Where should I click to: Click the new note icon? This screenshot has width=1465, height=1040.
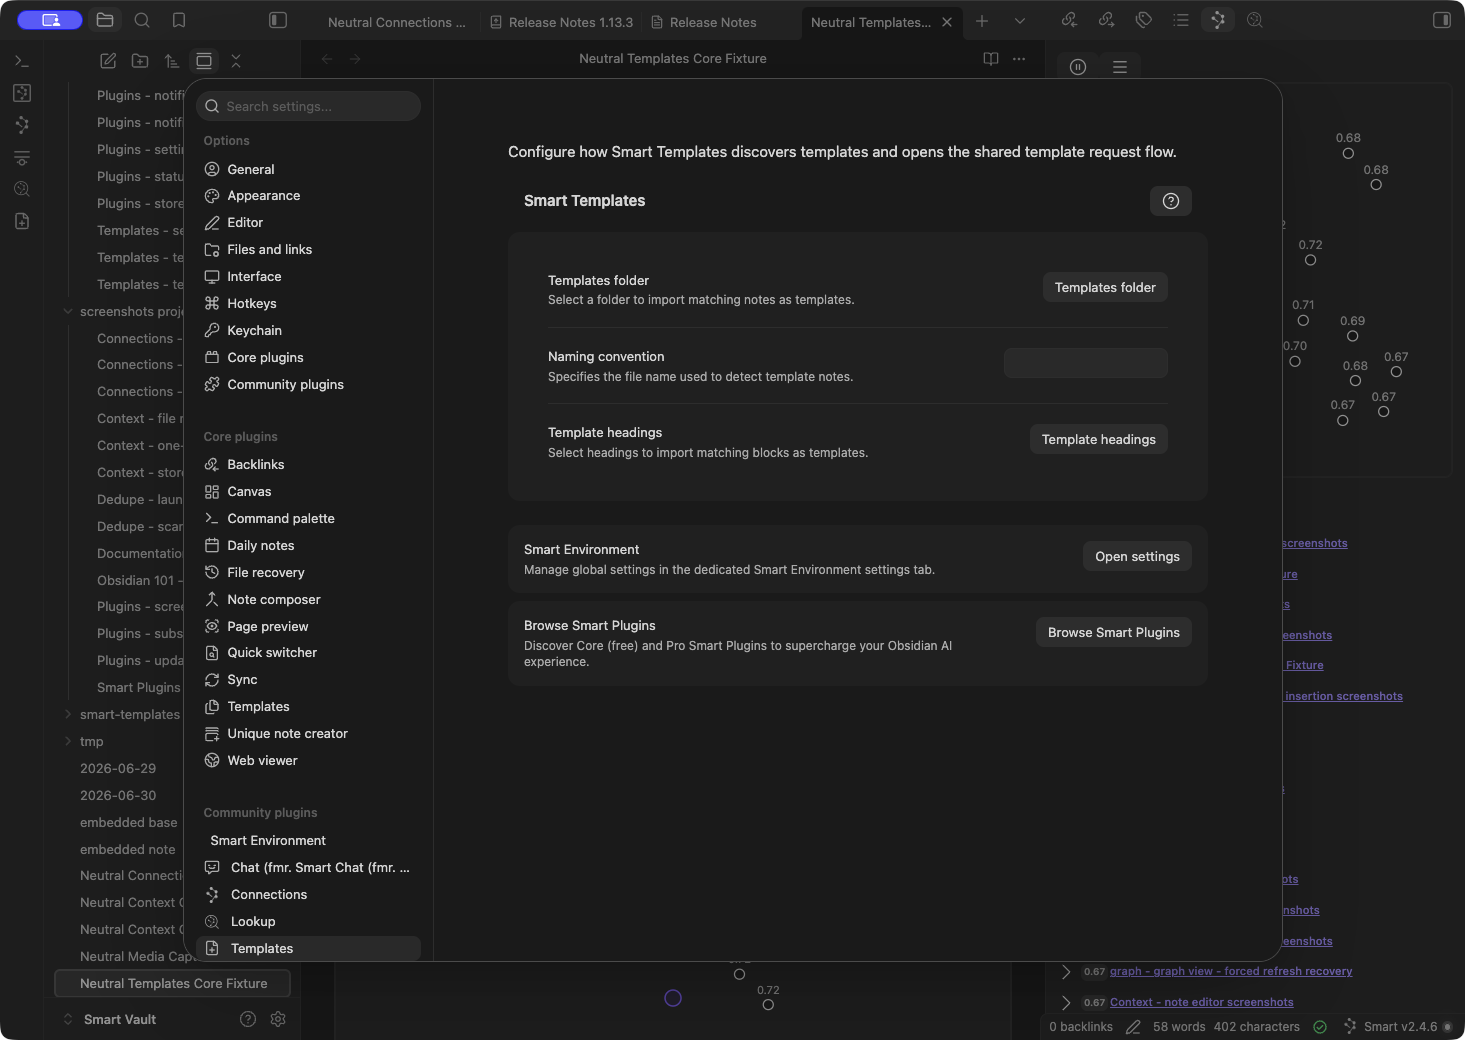(108, 61)
